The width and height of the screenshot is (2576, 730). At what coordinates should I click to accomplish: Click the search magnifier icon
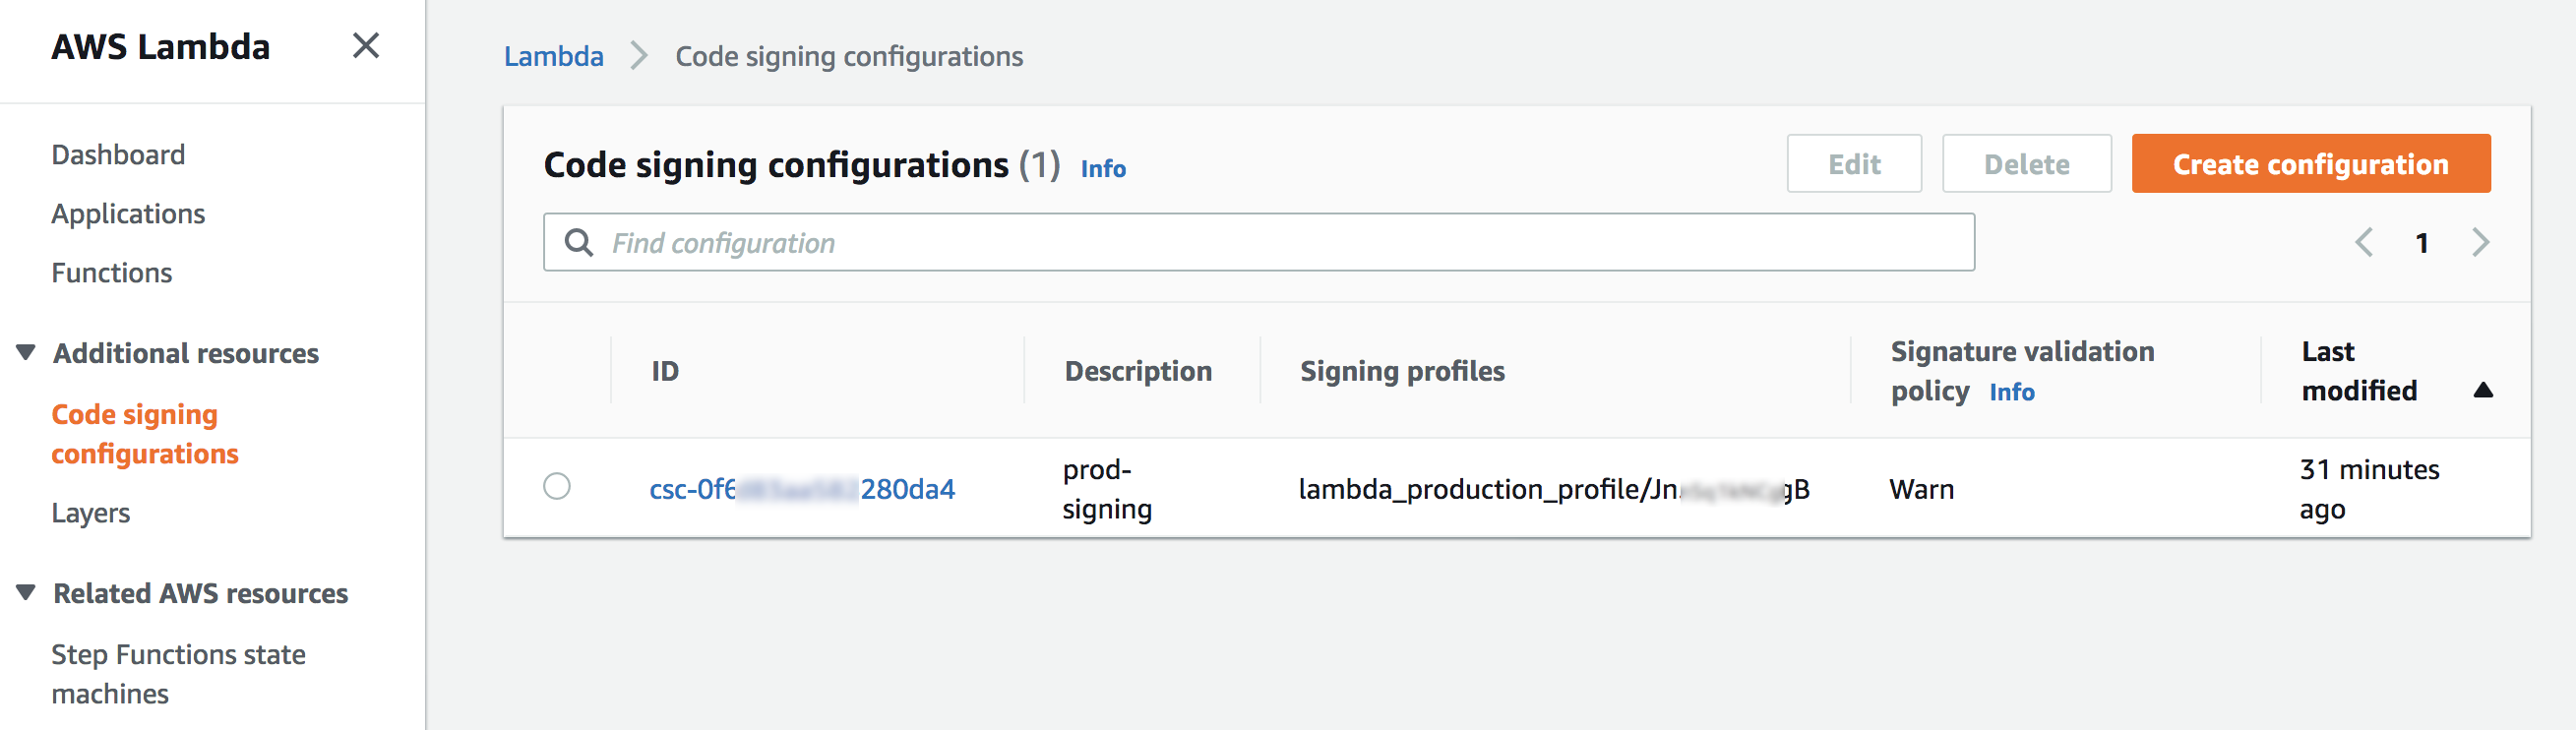579,242
